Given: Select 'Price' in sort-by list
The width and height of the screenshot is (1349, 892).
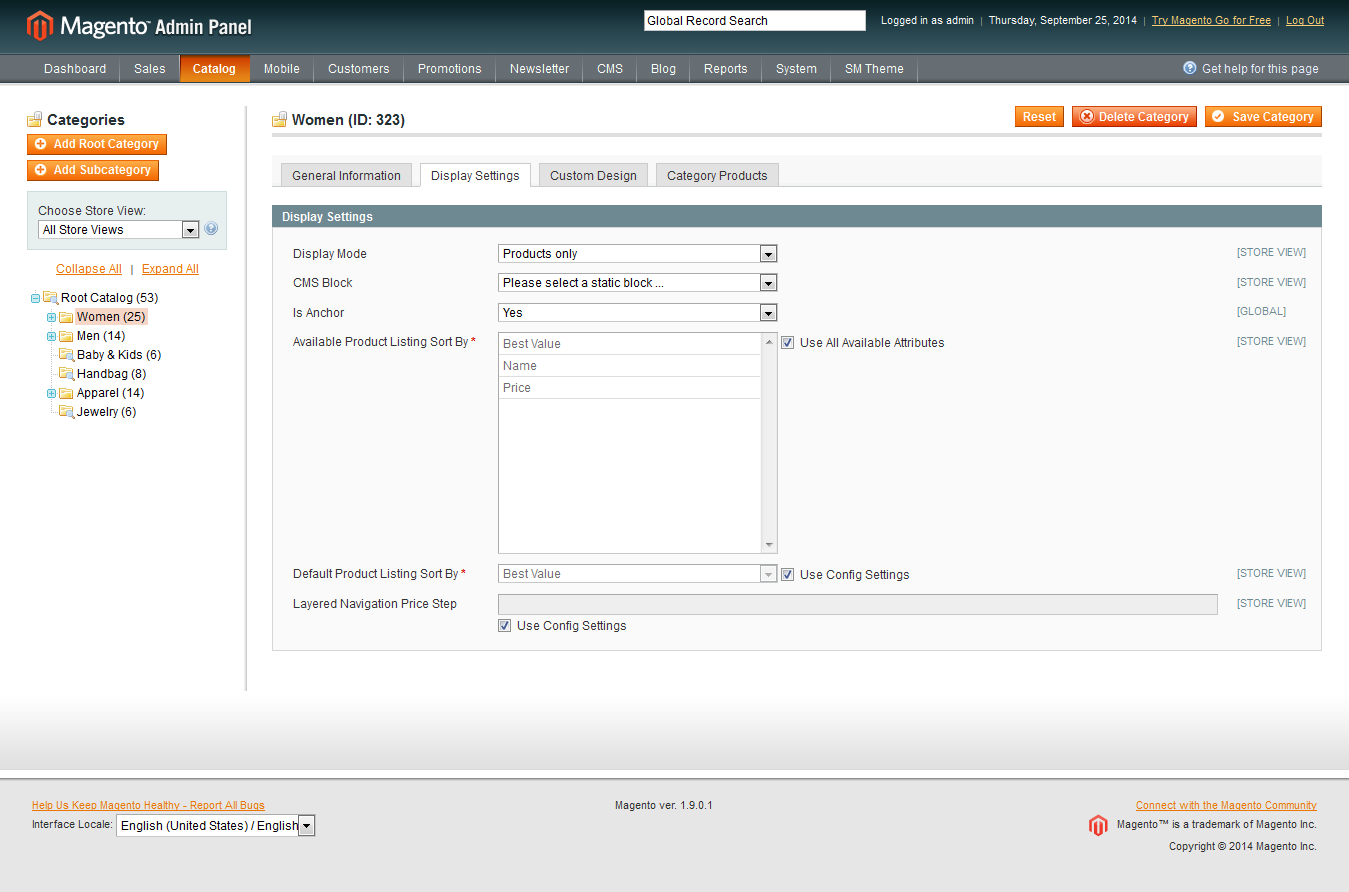Looking at the screenshot, I should [x=630, y=388].
